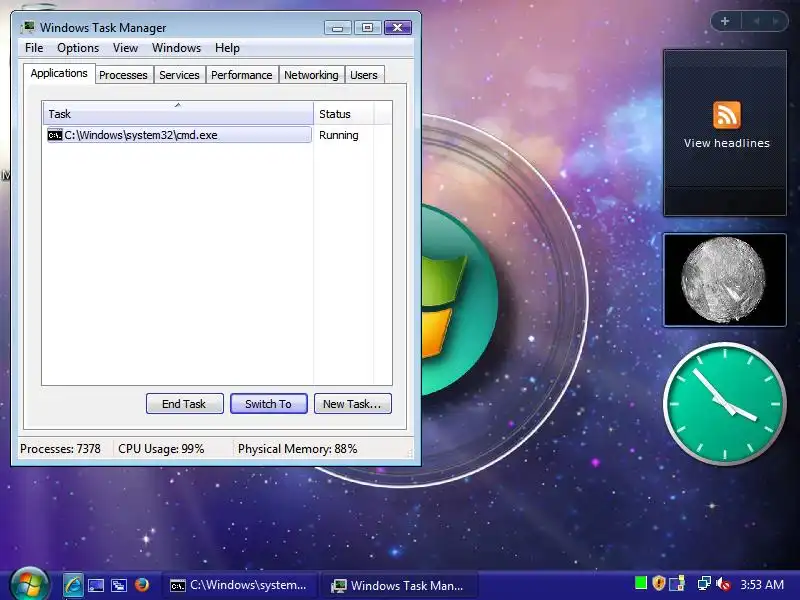The width and height of the screenshot is (800, 600).
Task: Open the Windows menu
Action: (x=177, y=48)
